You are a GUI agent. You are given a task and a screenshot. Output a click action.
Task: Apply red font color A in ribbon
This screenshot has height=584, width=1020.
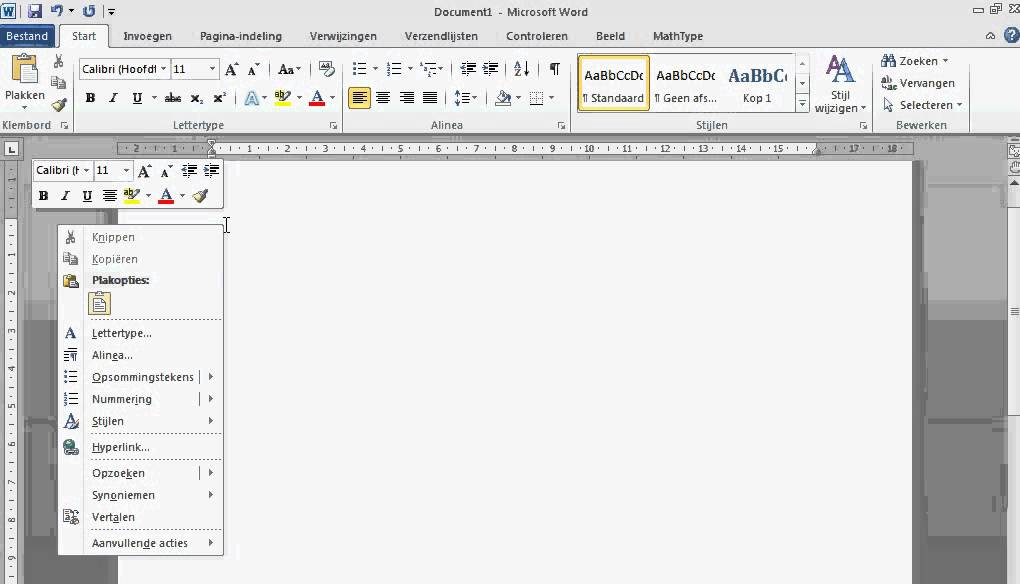[x=317, y=98]
